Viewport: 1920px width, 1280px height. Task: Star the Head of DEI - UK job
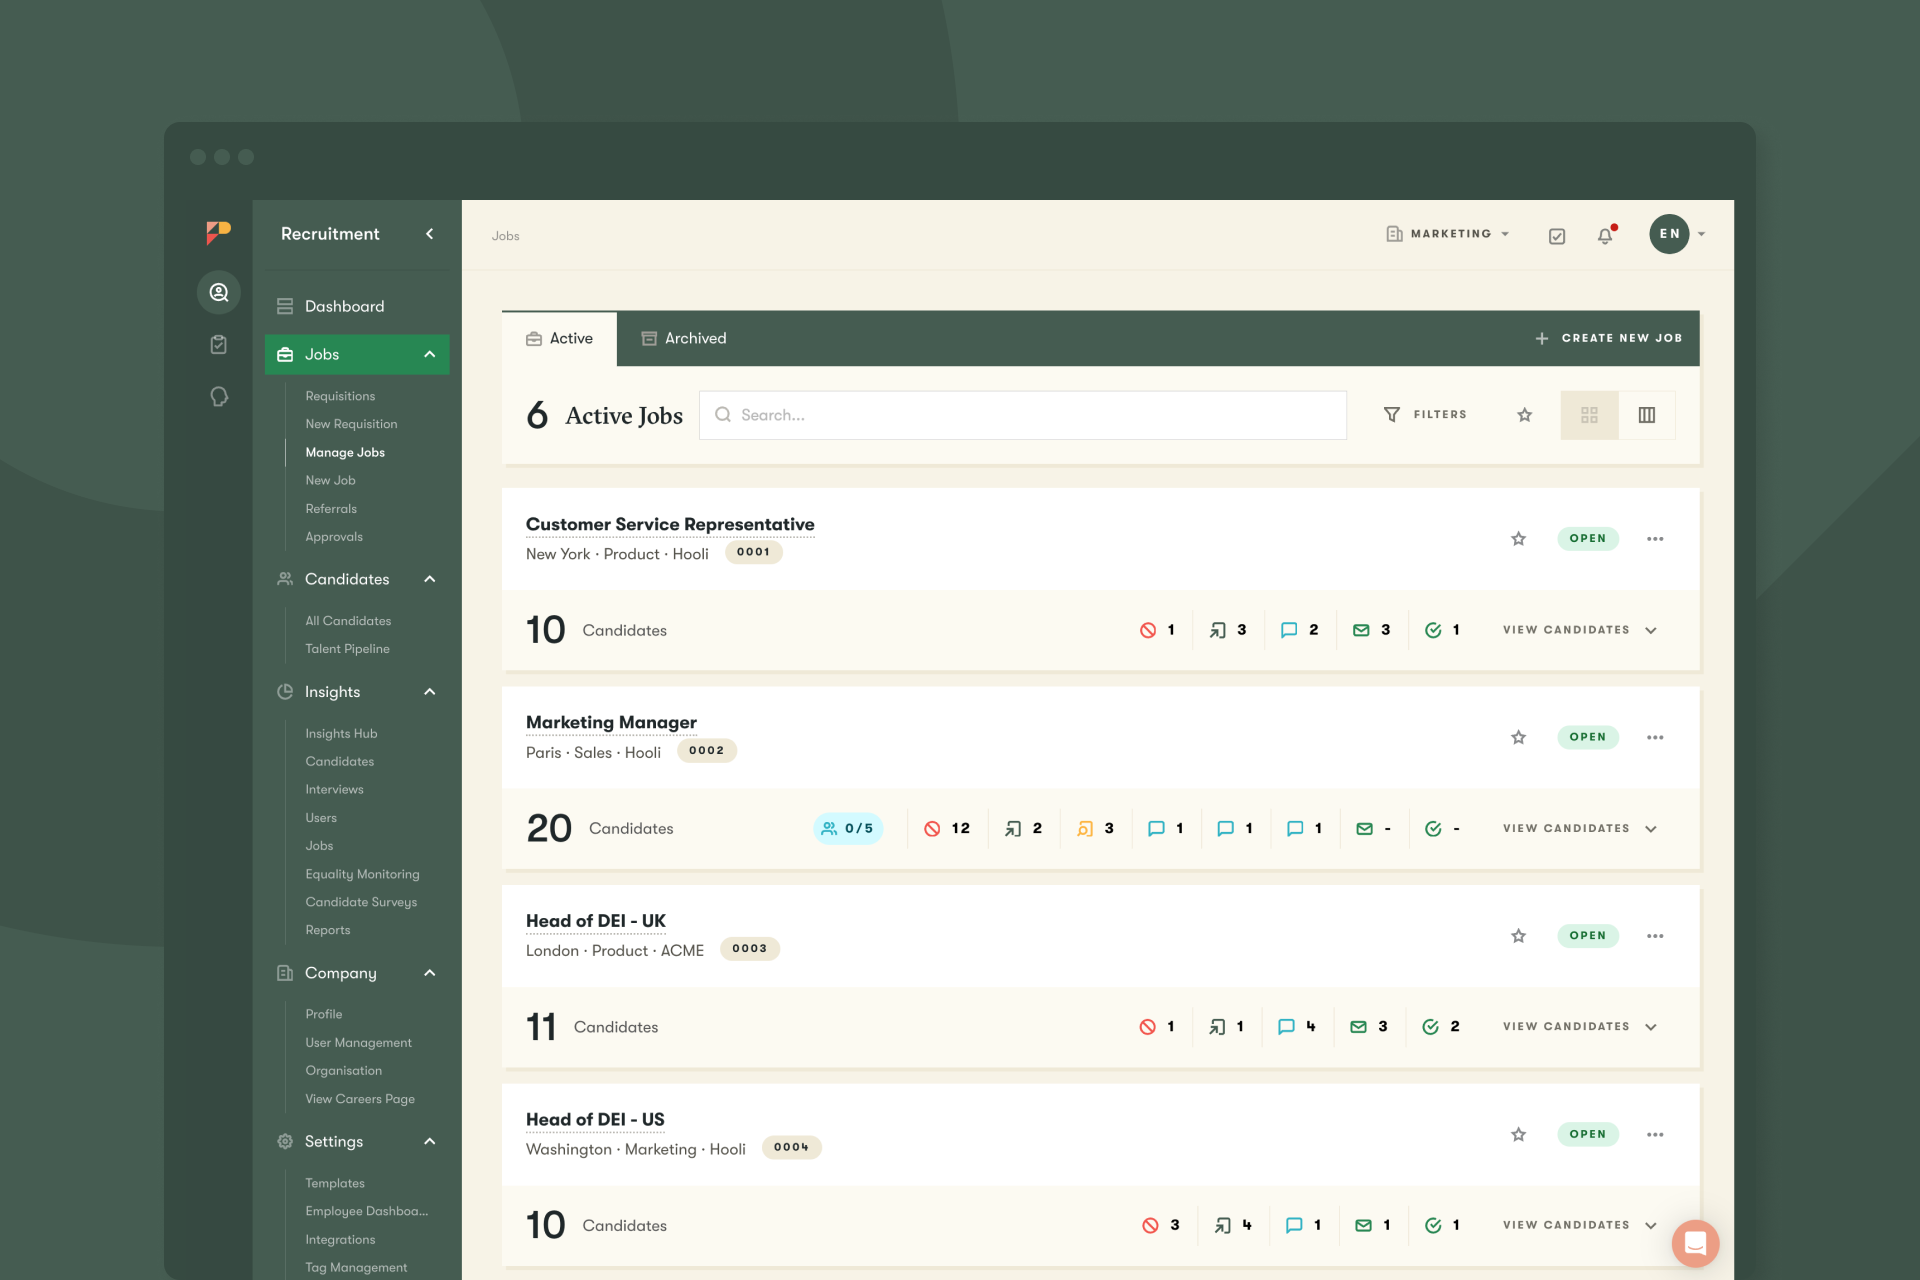point(1519,936)
